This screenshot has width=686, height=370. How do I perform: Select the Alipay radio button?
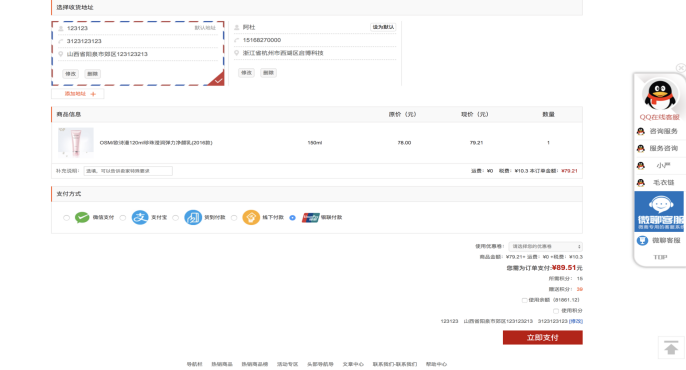[x=123, y=217]
